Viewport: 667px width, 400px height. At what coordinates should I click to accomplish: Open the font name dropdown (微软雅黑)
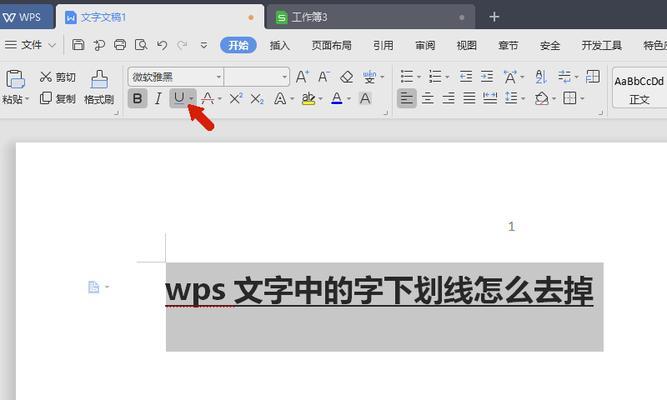[x=219, y=77]
